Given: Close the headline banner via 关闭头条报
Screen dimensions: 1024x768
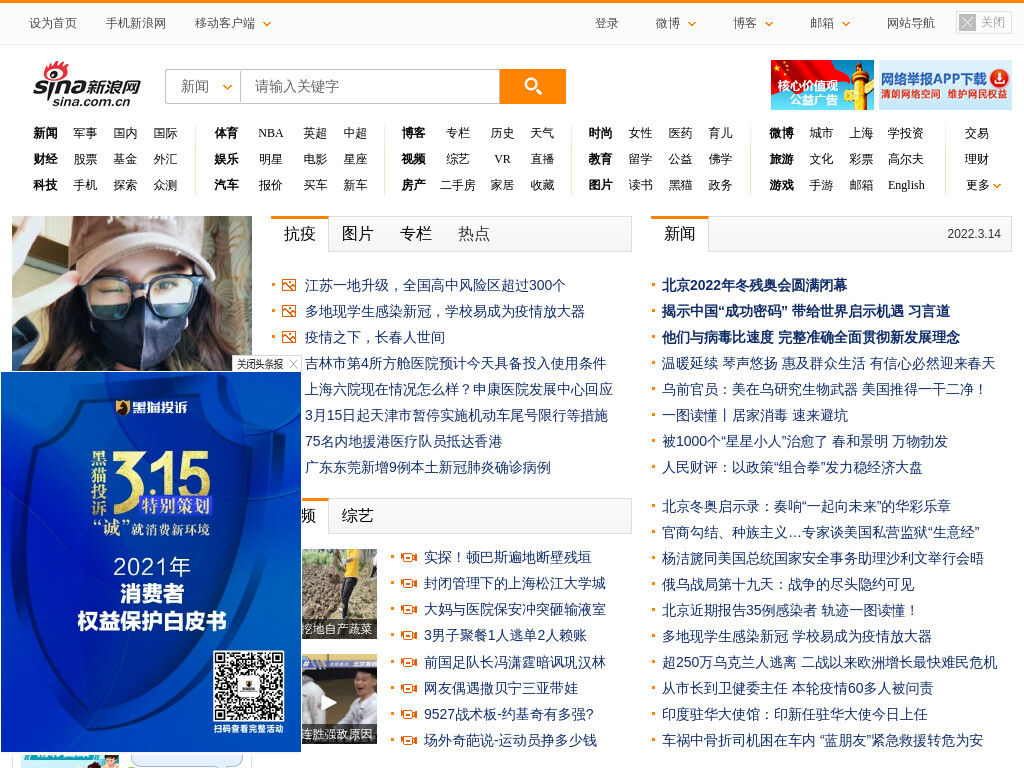Looking at the screenshot, I should pyautogui.click(x=266, y=364).
